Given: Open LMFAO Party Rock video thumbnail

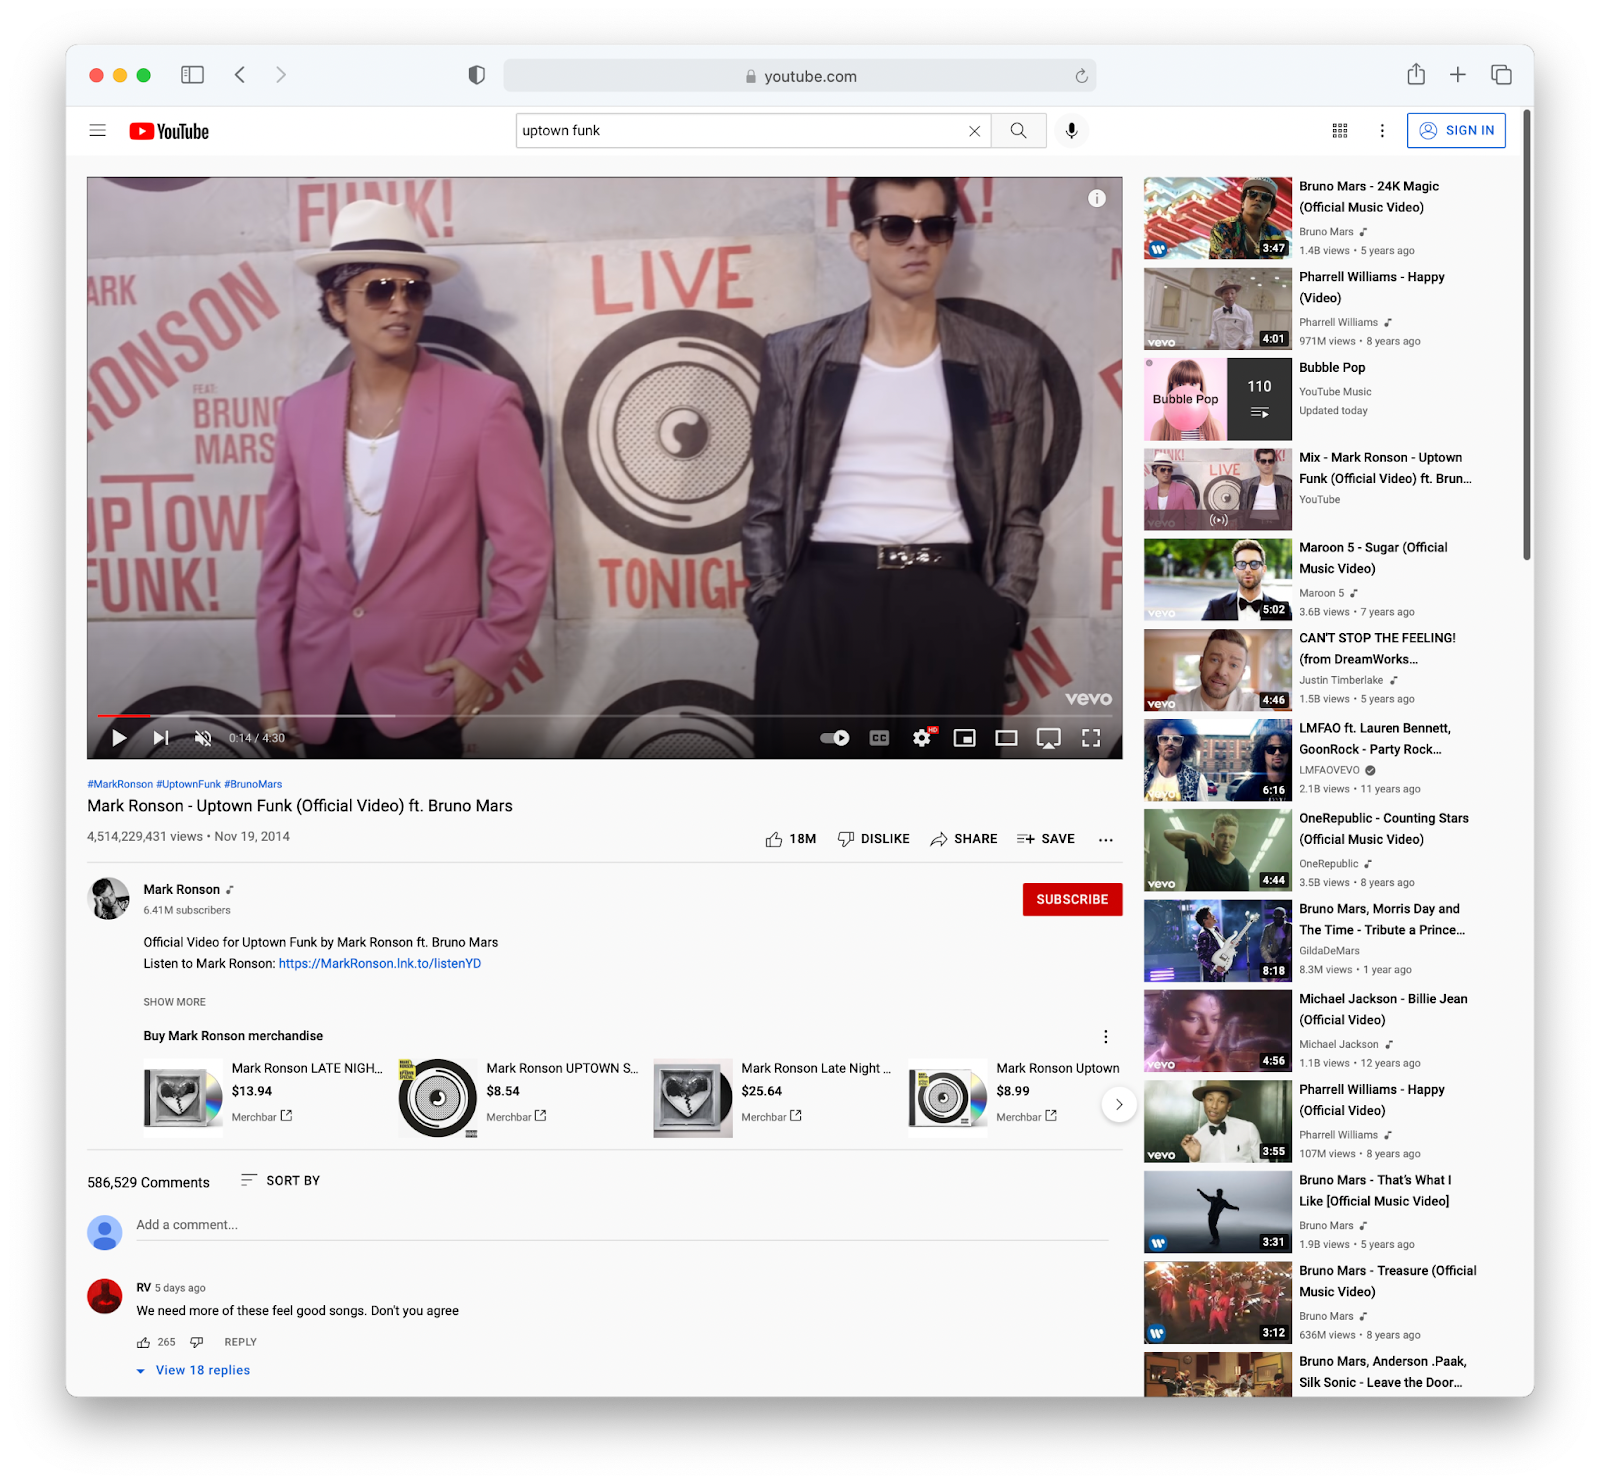Looking at the screenshot, I should (x=1218, y=760).
